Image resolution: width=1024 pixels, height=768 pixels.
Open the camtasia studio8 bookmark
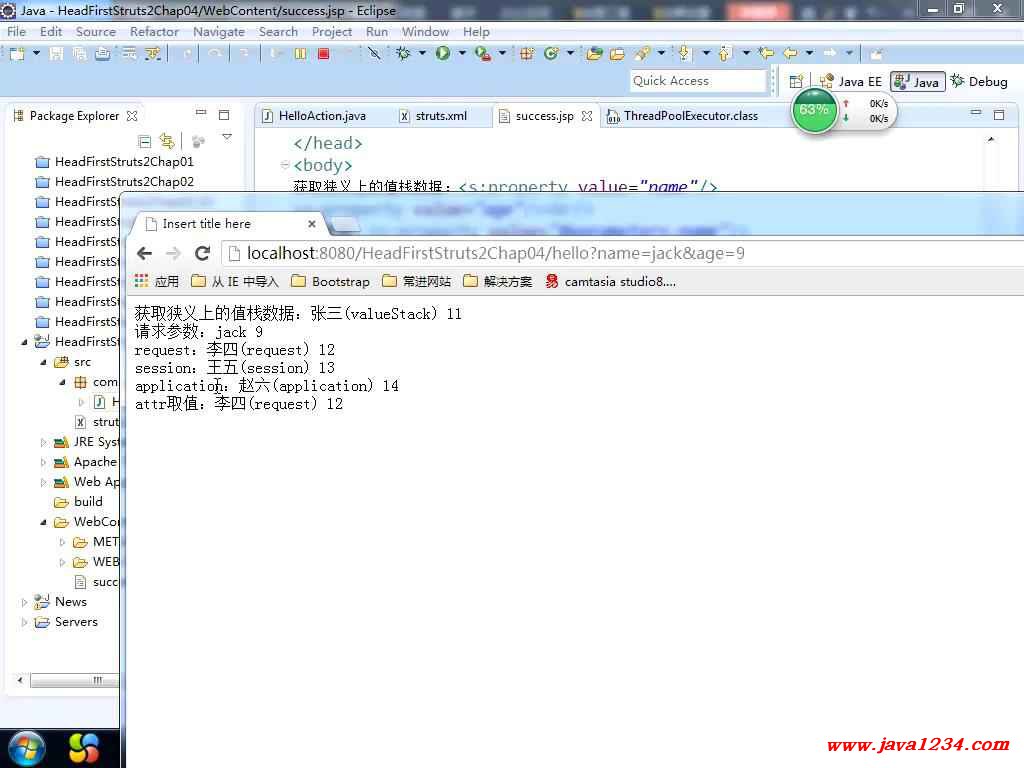click(611, 281)
